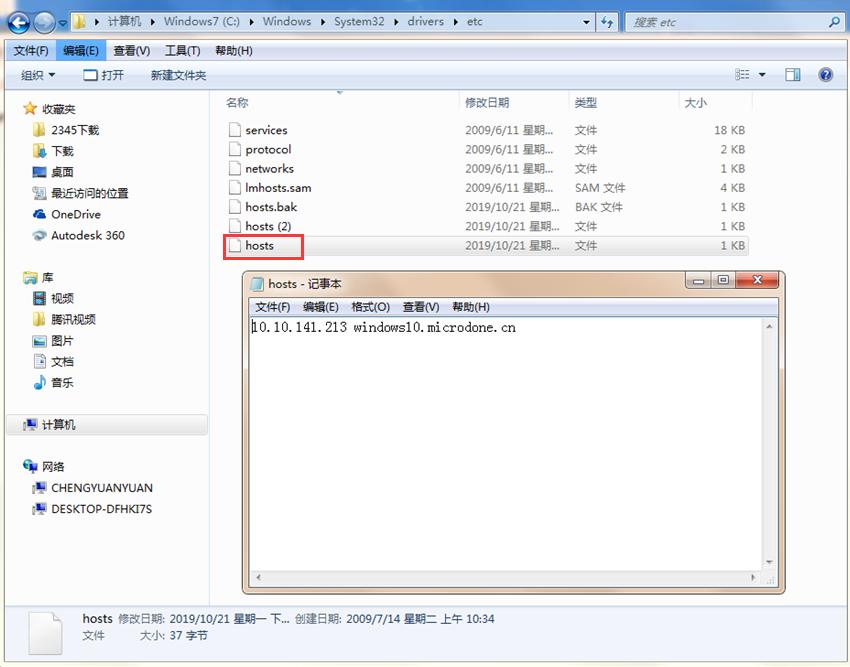
Task: Click the refresh icon beside the address bar
Action: [608, 20]
